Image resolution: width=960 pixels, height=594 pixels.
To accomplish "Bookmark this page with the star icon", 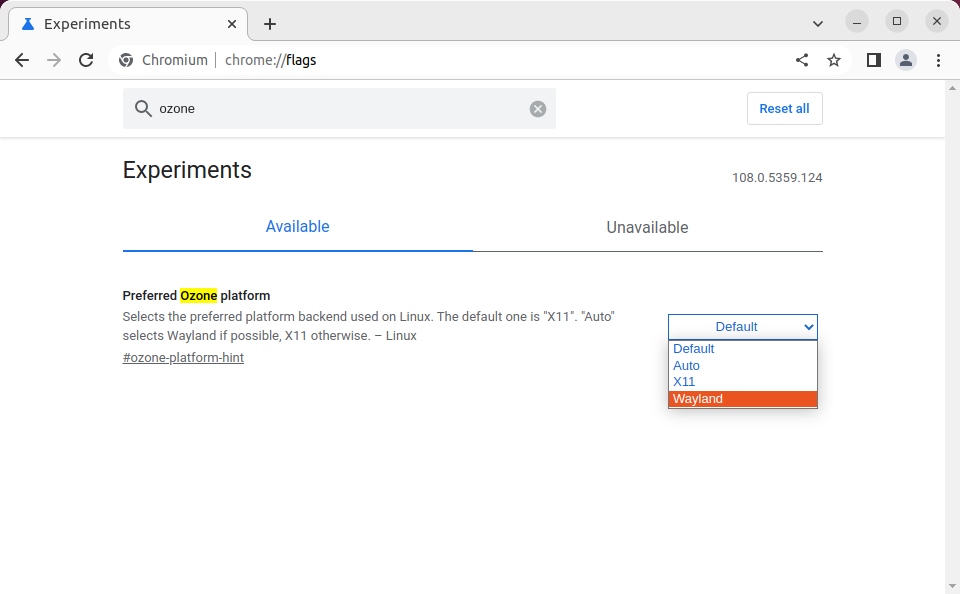I will pyautogui.click(x=834, y=60).
